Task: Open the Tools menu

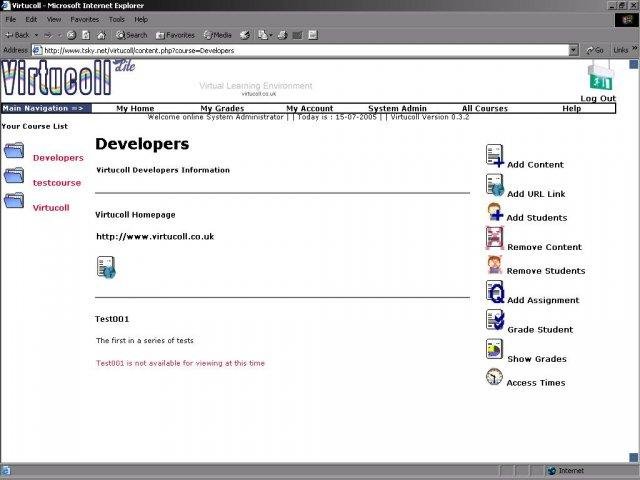Action: tap(116, 19)
